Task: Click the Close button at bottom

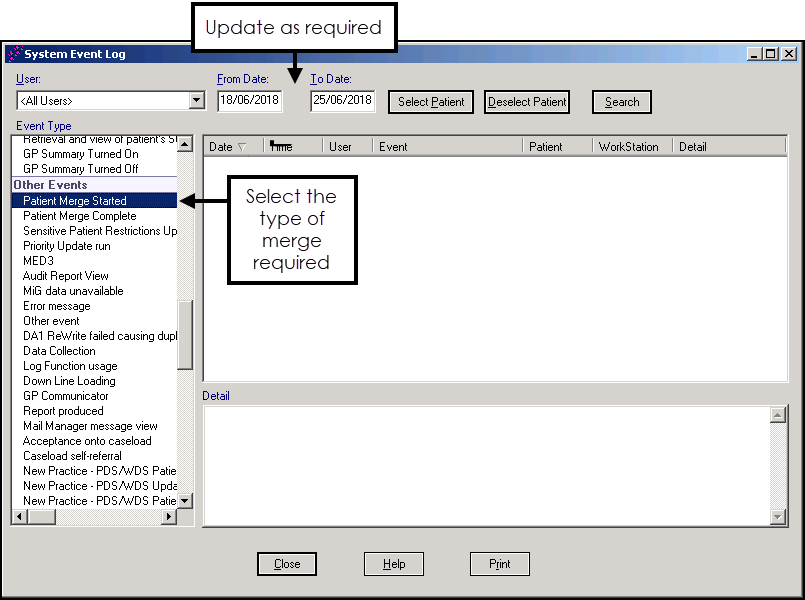Action: click(287, 564)
